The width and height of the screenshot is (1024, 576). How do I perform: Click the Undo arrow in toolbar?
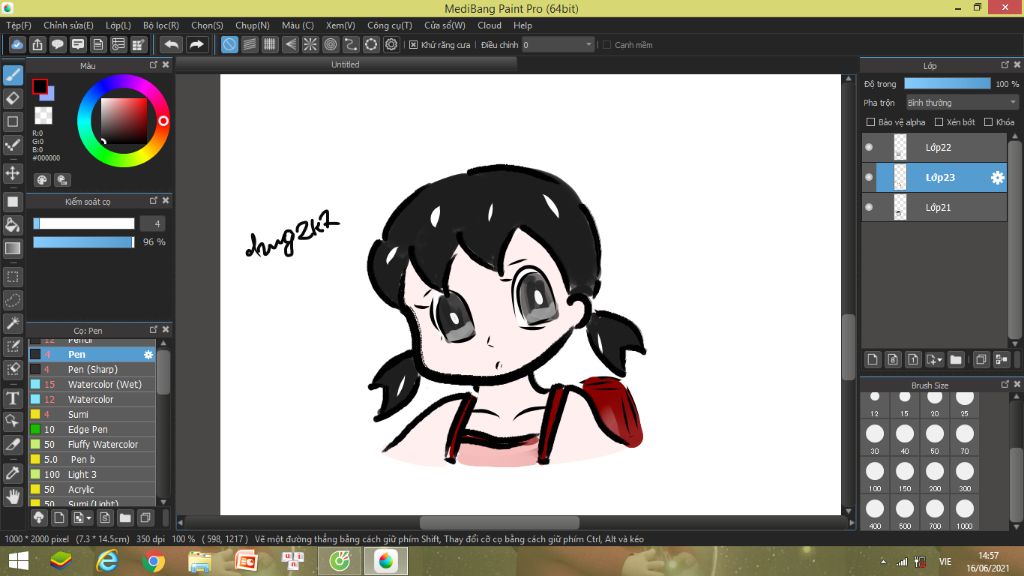(171, 44)
